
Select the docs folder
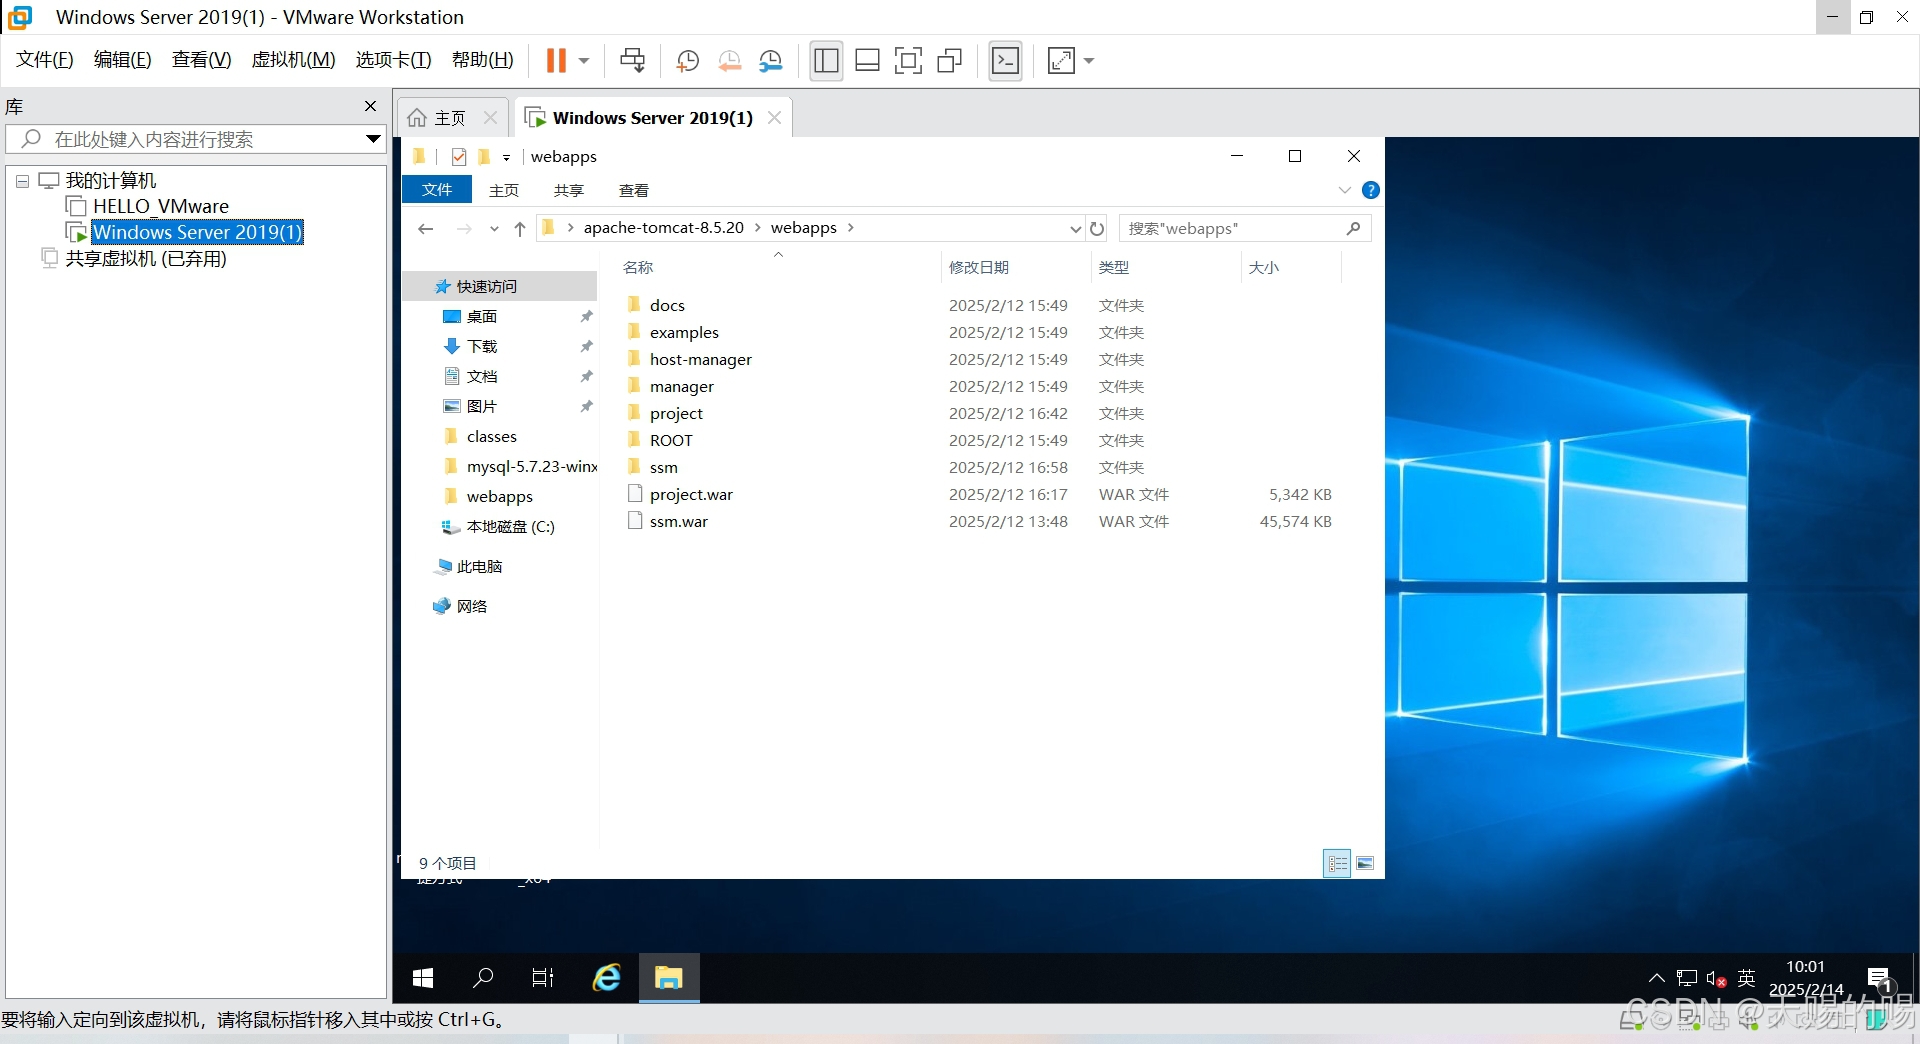pos(668,306)
